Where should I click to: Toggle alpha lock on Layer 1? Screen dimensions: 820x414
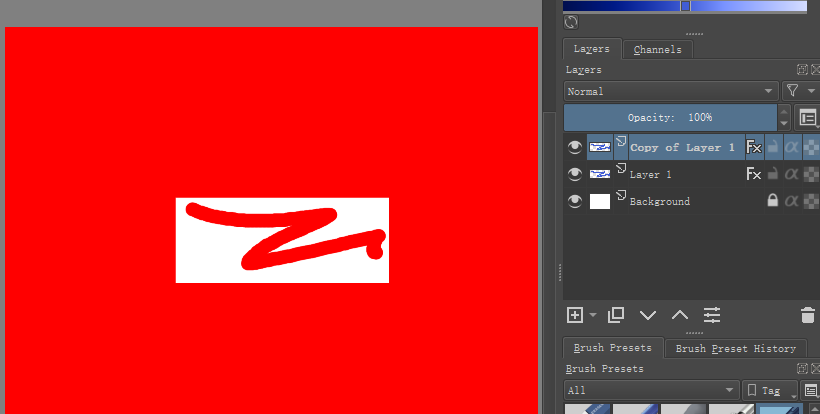point(791,174)
